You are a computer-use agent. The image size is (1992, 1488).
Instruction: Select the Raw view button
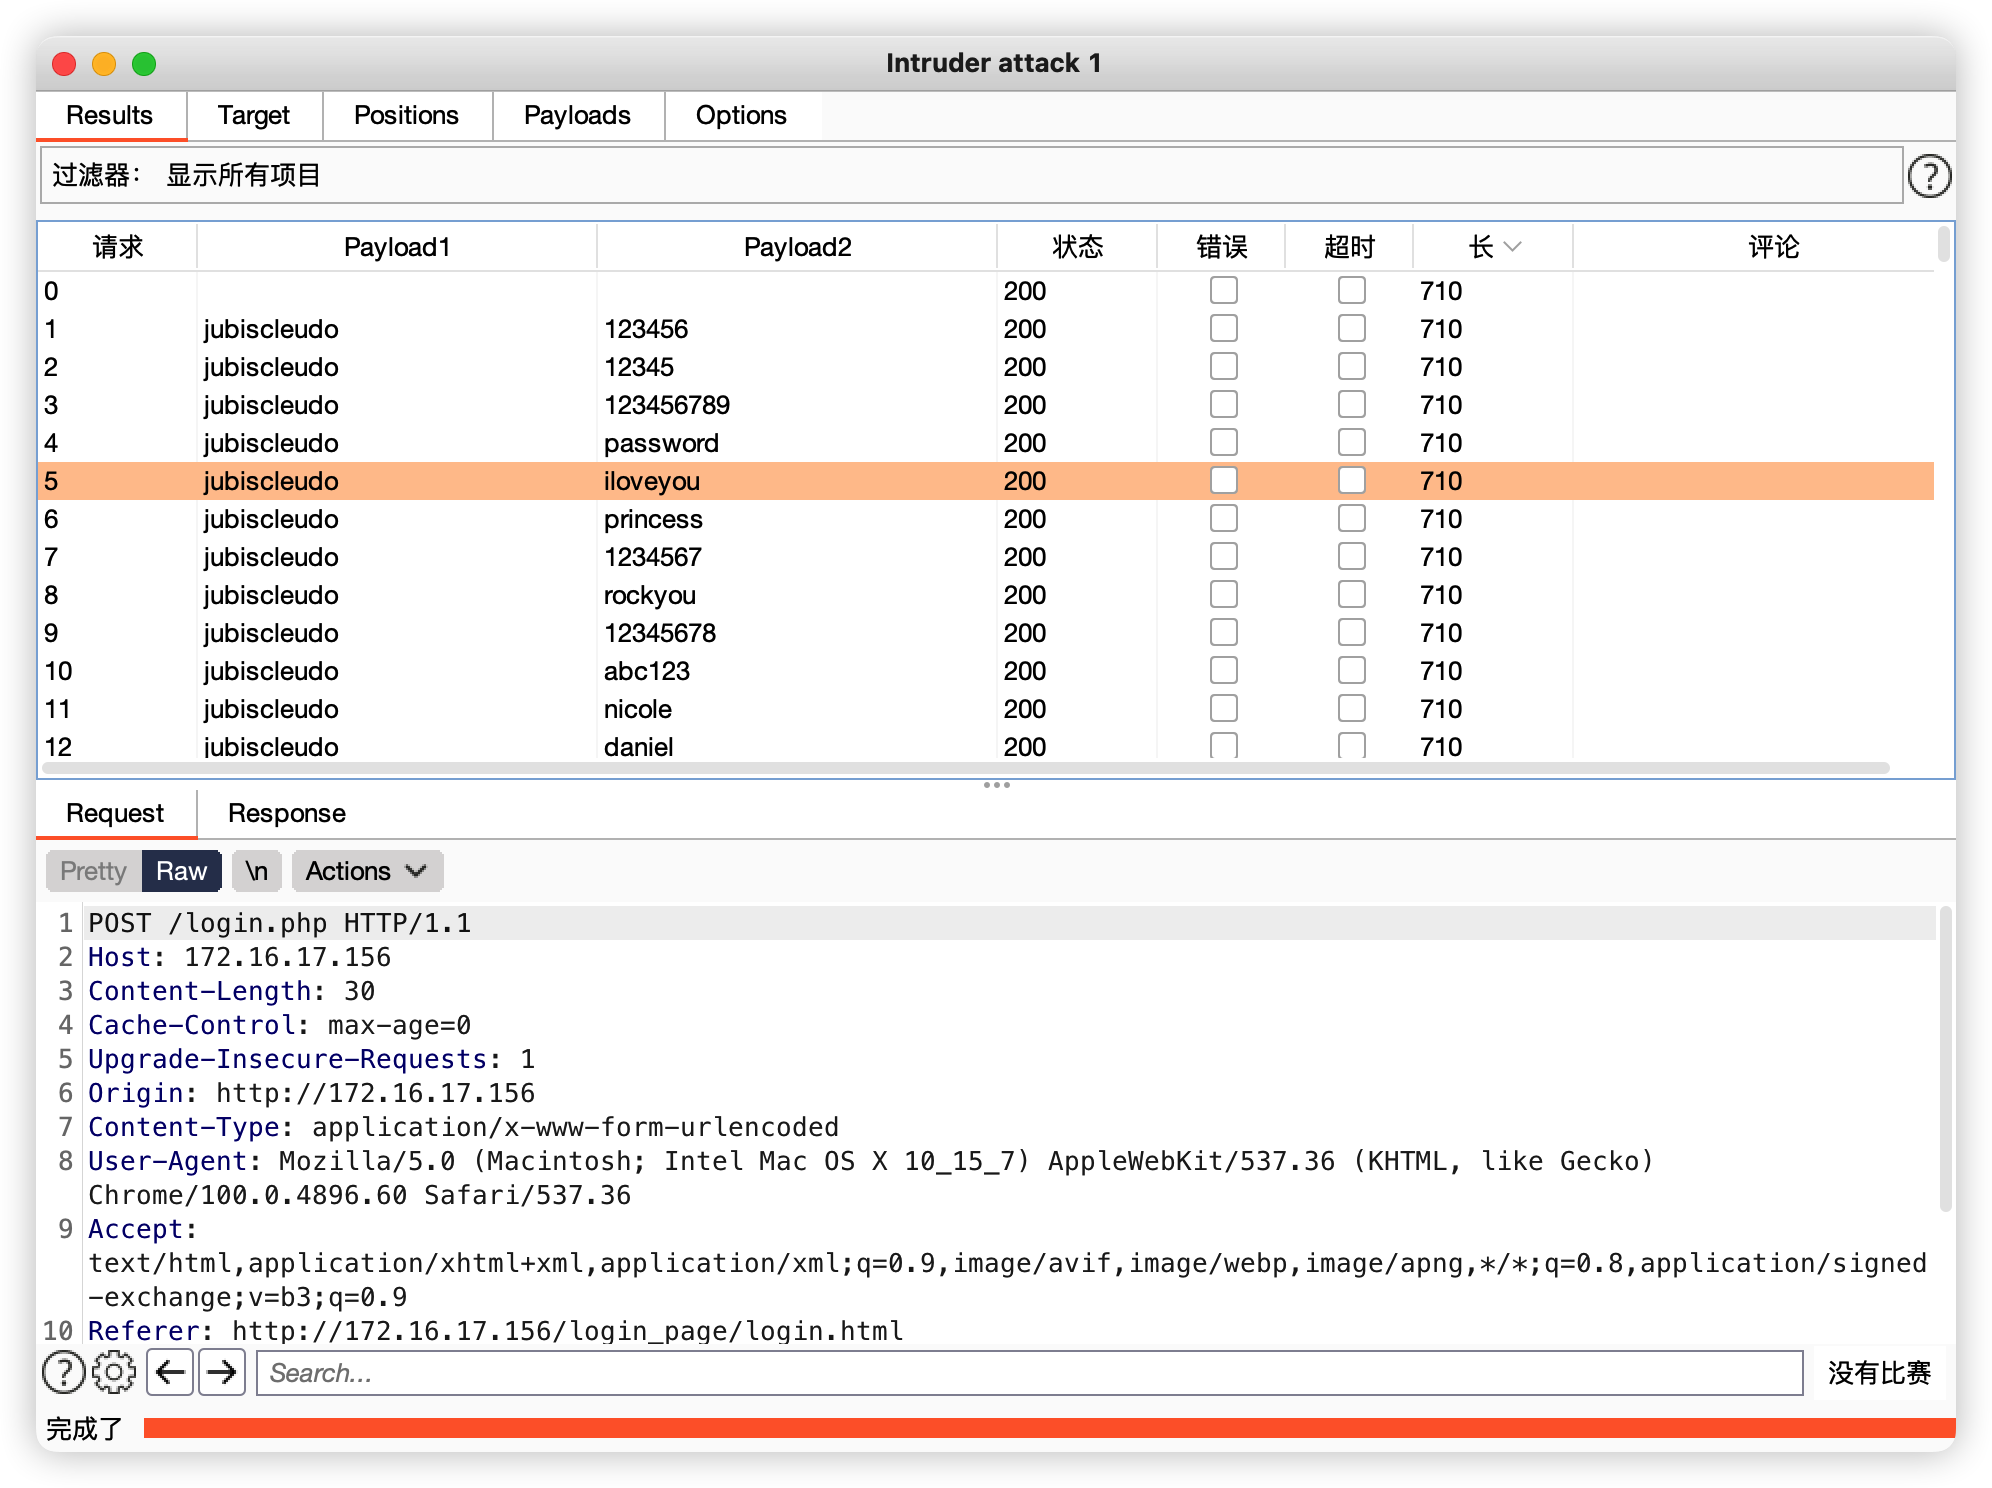click(181, 871)
